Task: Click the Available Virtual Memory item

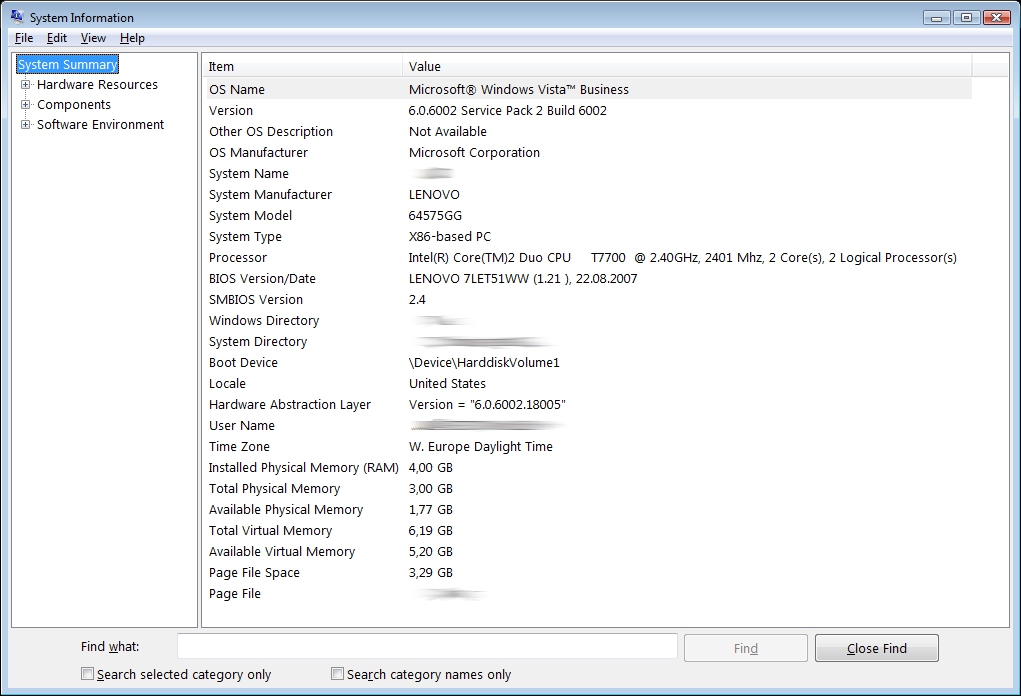Action: click(282, 551)
